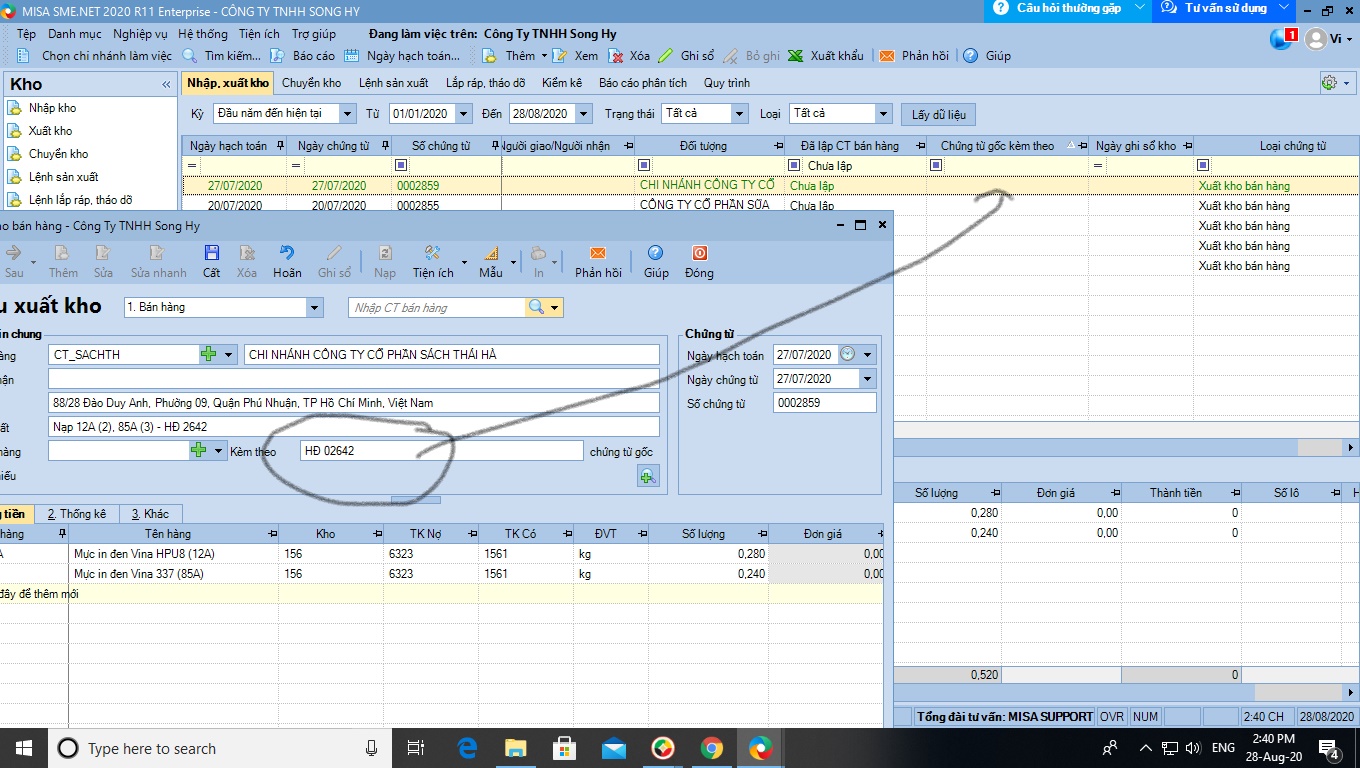Screen dimensions: 1360x768
Task: Switch to the Kiểm kê tab
Action: click(562, 83)
